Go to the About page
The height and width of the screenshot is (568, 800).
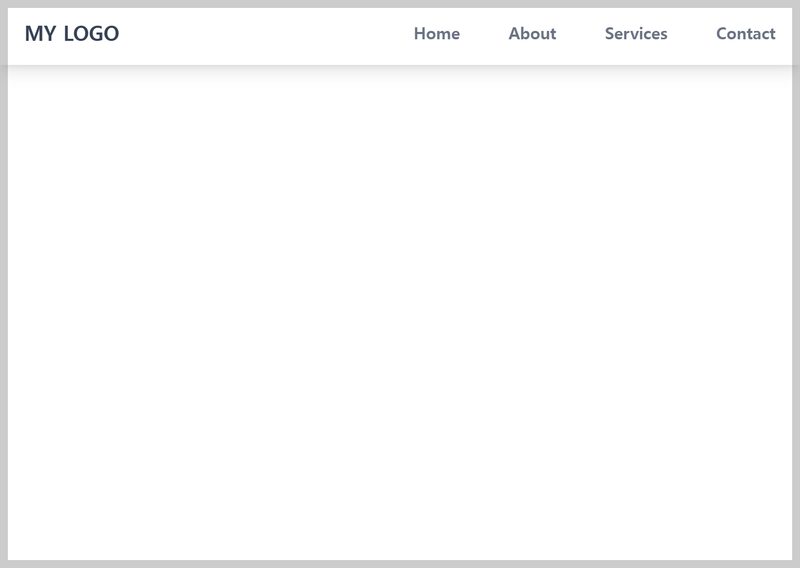pos(532,34)
